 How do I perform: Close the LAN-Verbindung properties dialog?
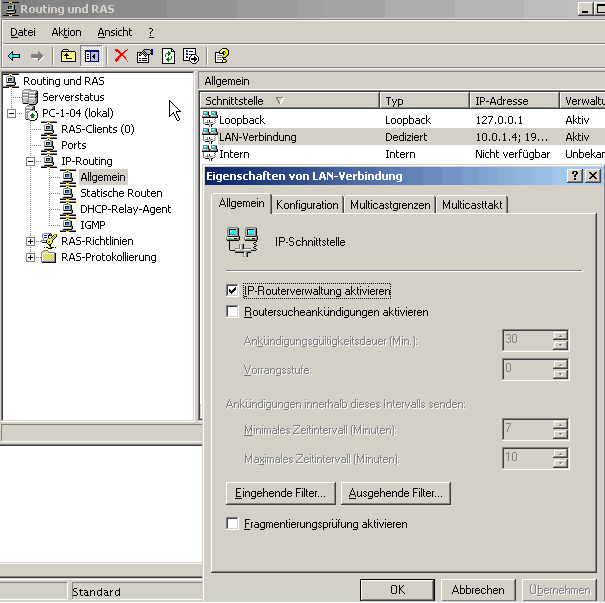coord(593,176)
